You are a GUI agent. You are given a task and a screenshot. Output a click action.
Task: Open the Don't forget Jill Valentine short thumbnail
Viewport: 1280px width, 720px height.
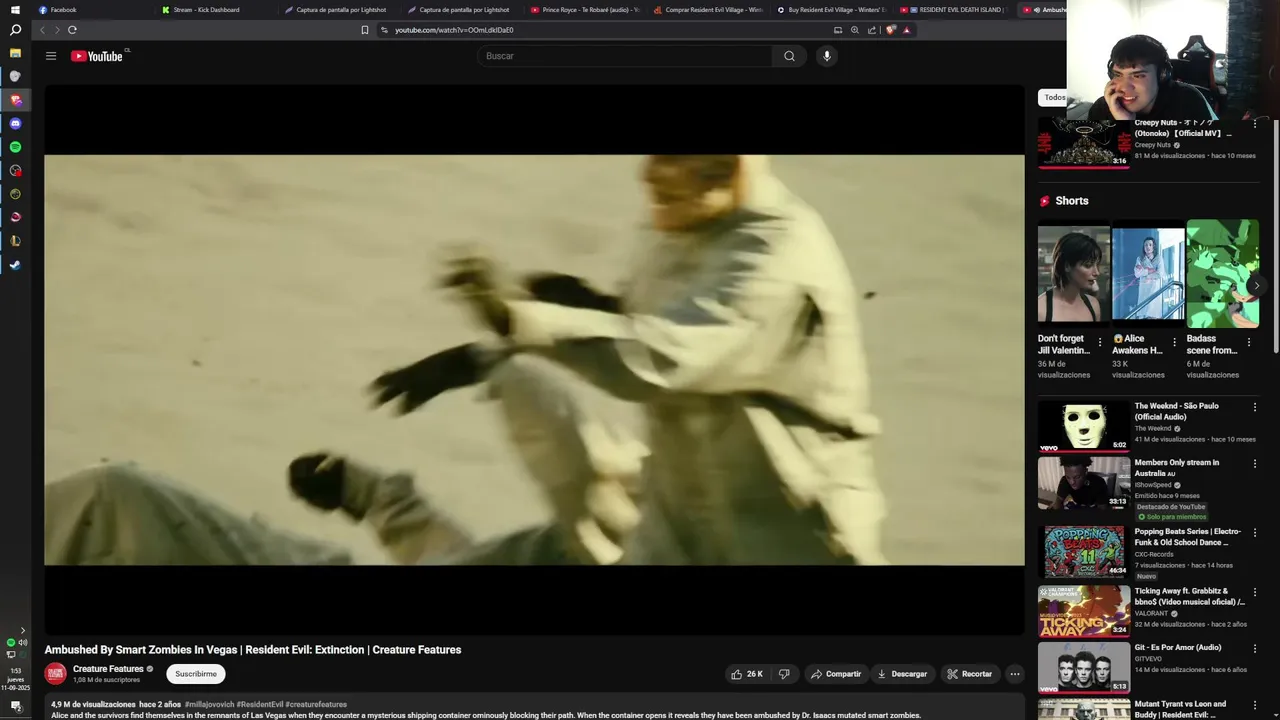(x=1074, y=273)
